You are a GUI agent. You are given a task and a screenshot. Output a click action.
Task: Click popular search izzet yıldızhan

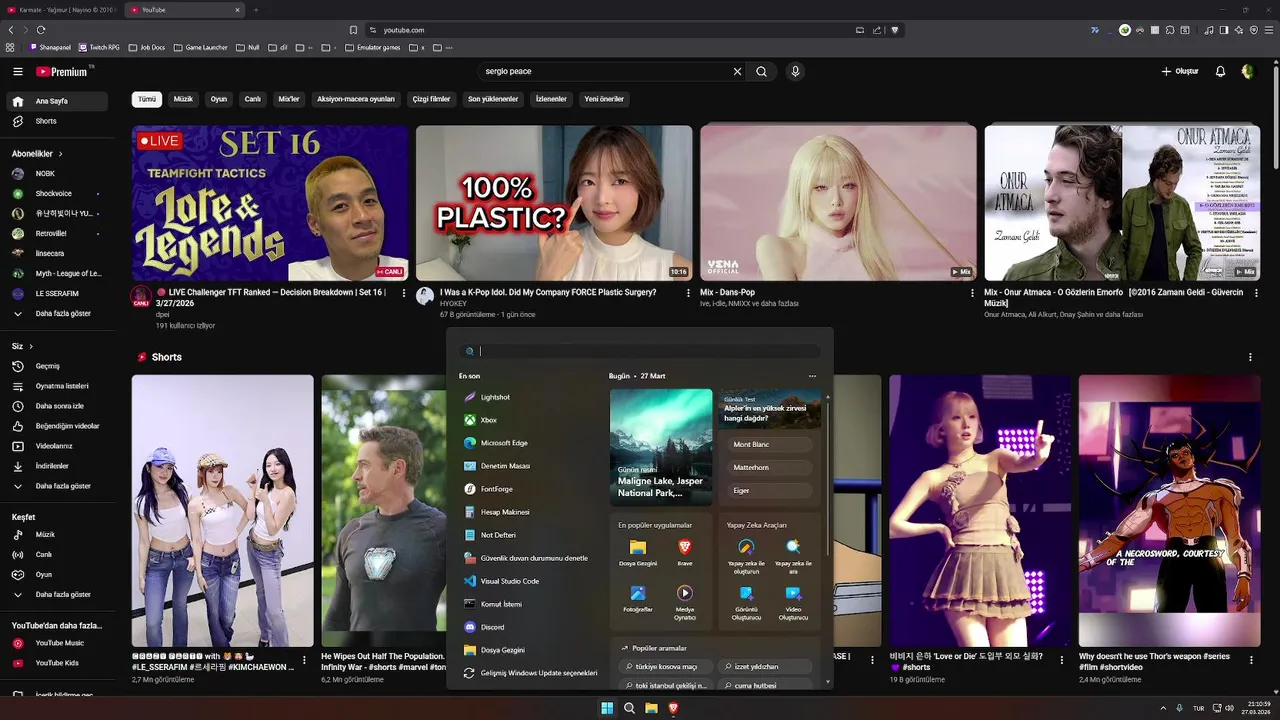click(x=763, y=666)
